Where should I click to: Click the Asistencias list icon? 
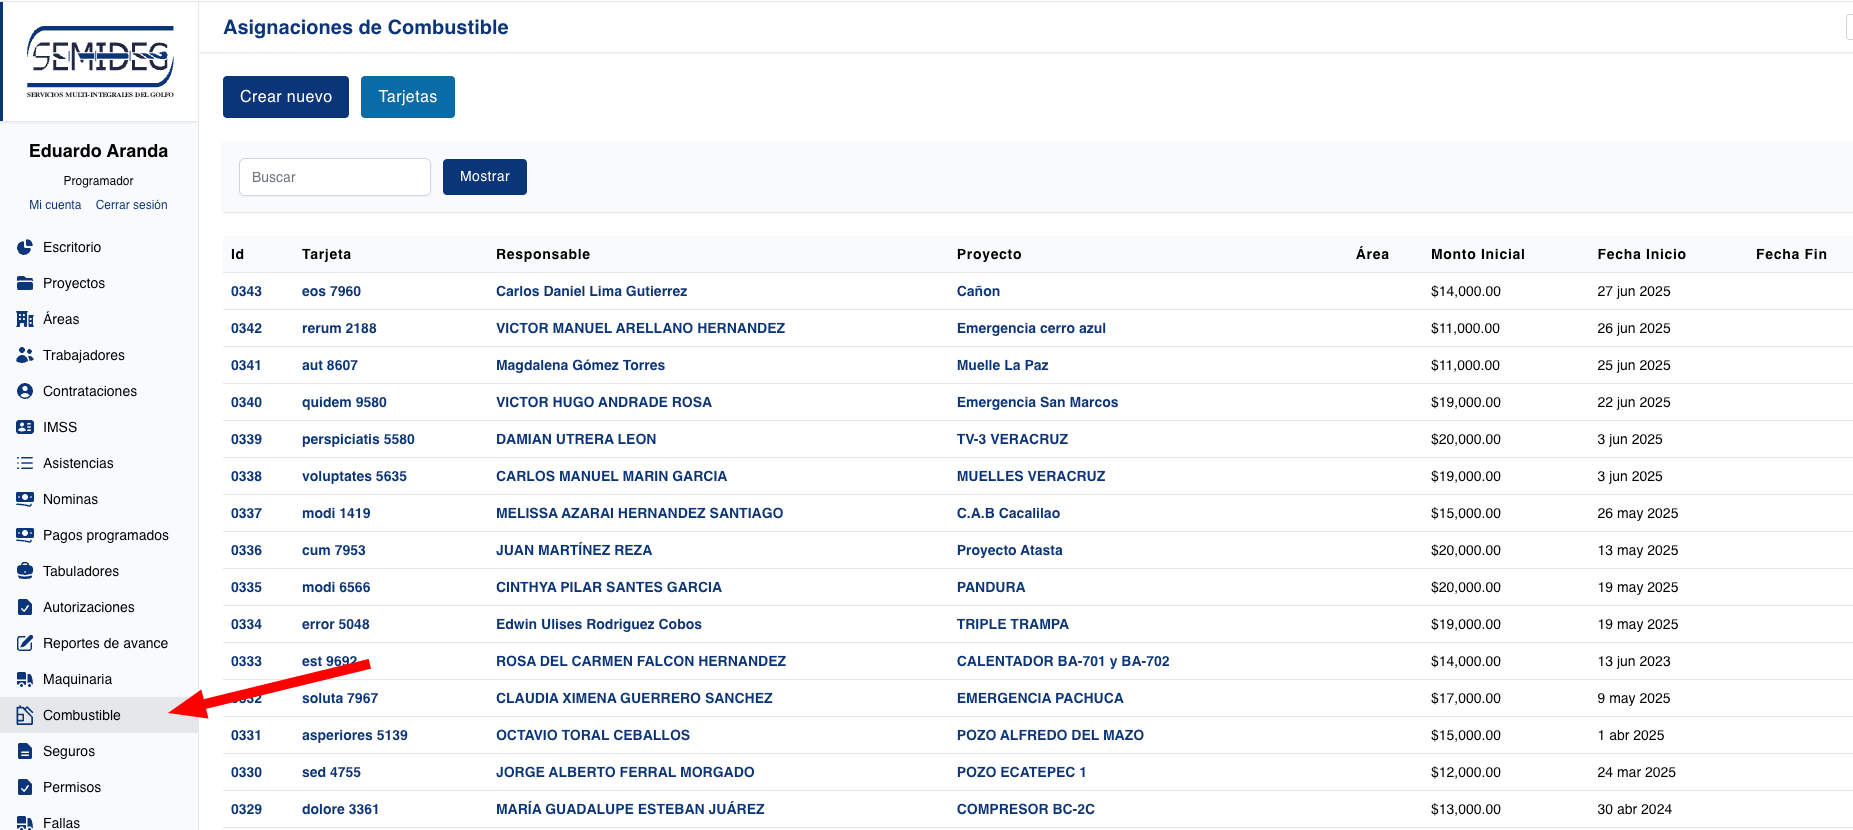click(25, 463)
